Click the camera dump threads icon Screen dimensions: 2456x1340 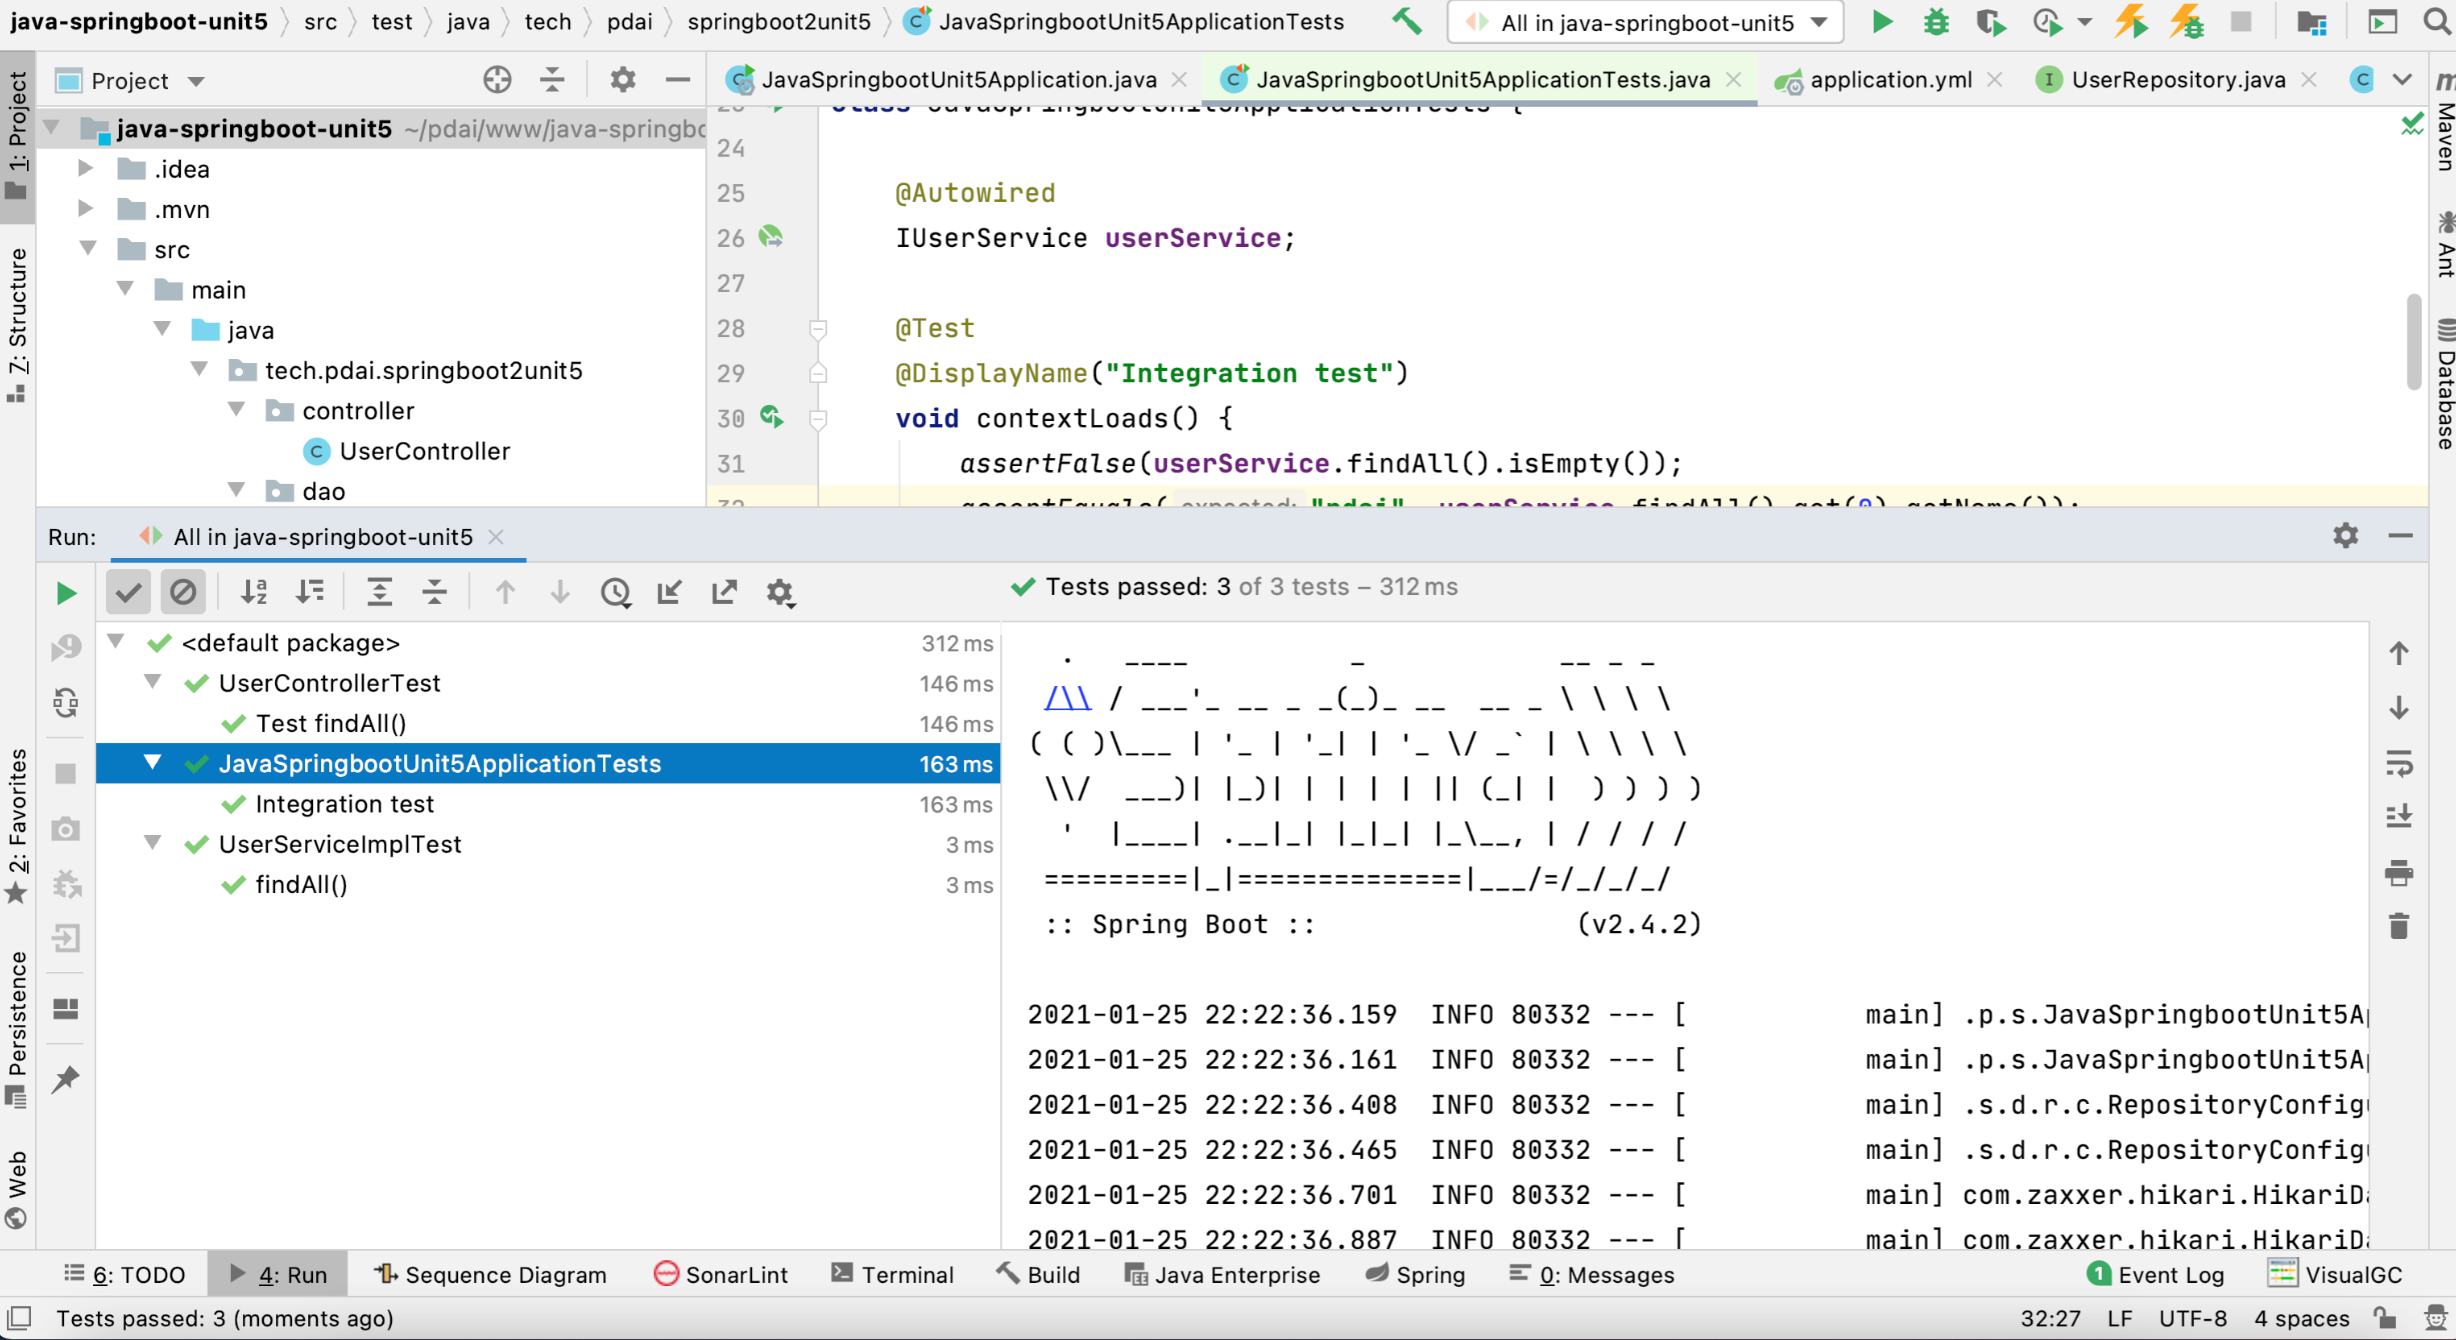click(x=66, y=829)
